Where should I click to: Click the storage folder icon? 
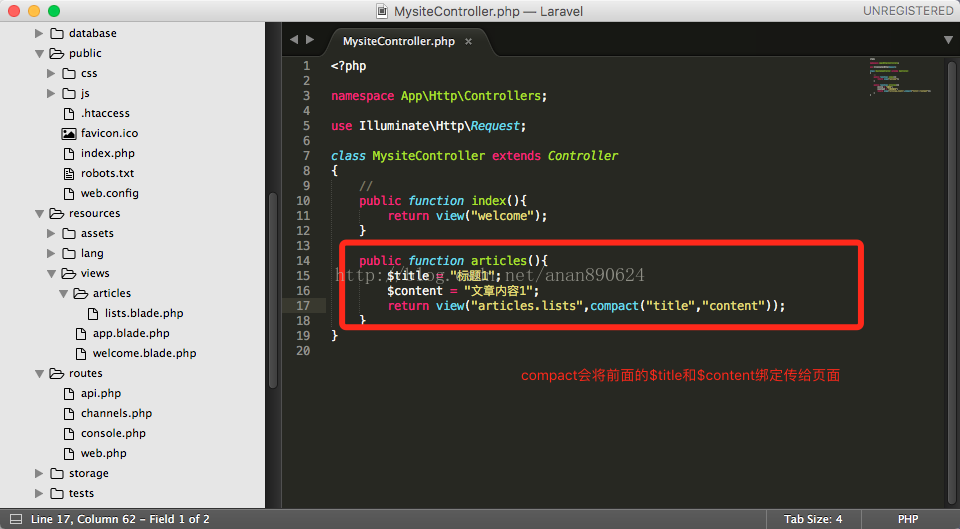pyautogui.click(x=57, y=473)
